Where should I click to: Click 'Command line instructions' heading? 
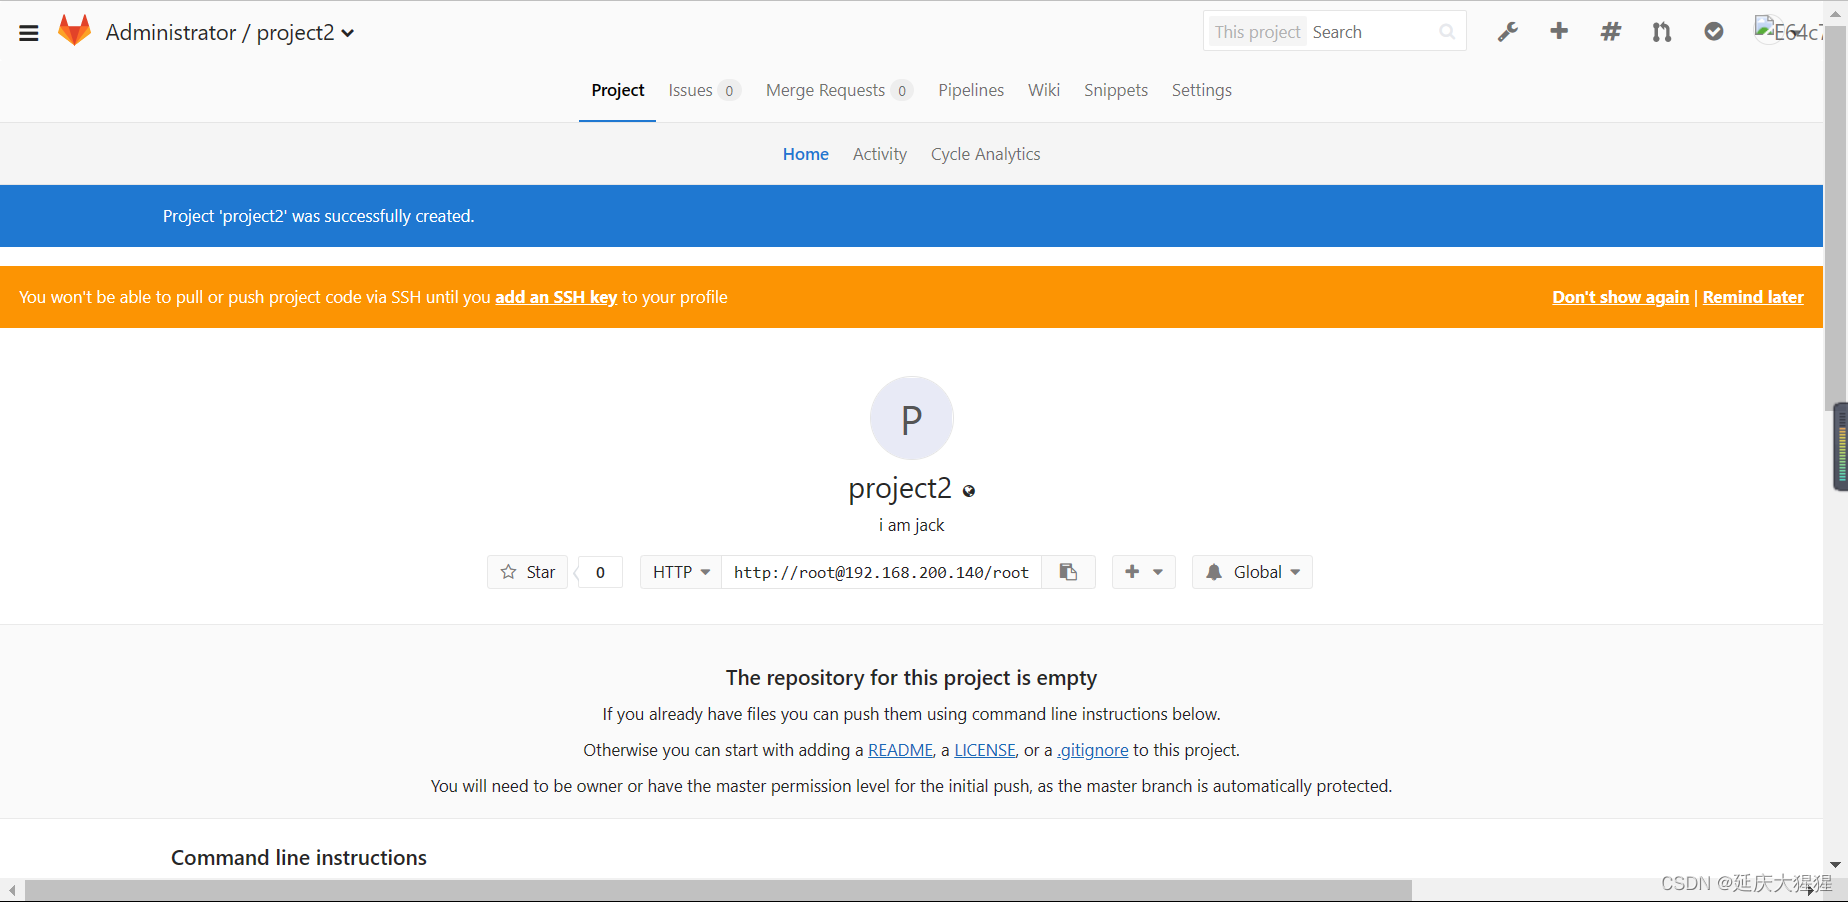(x=299, y=858)
